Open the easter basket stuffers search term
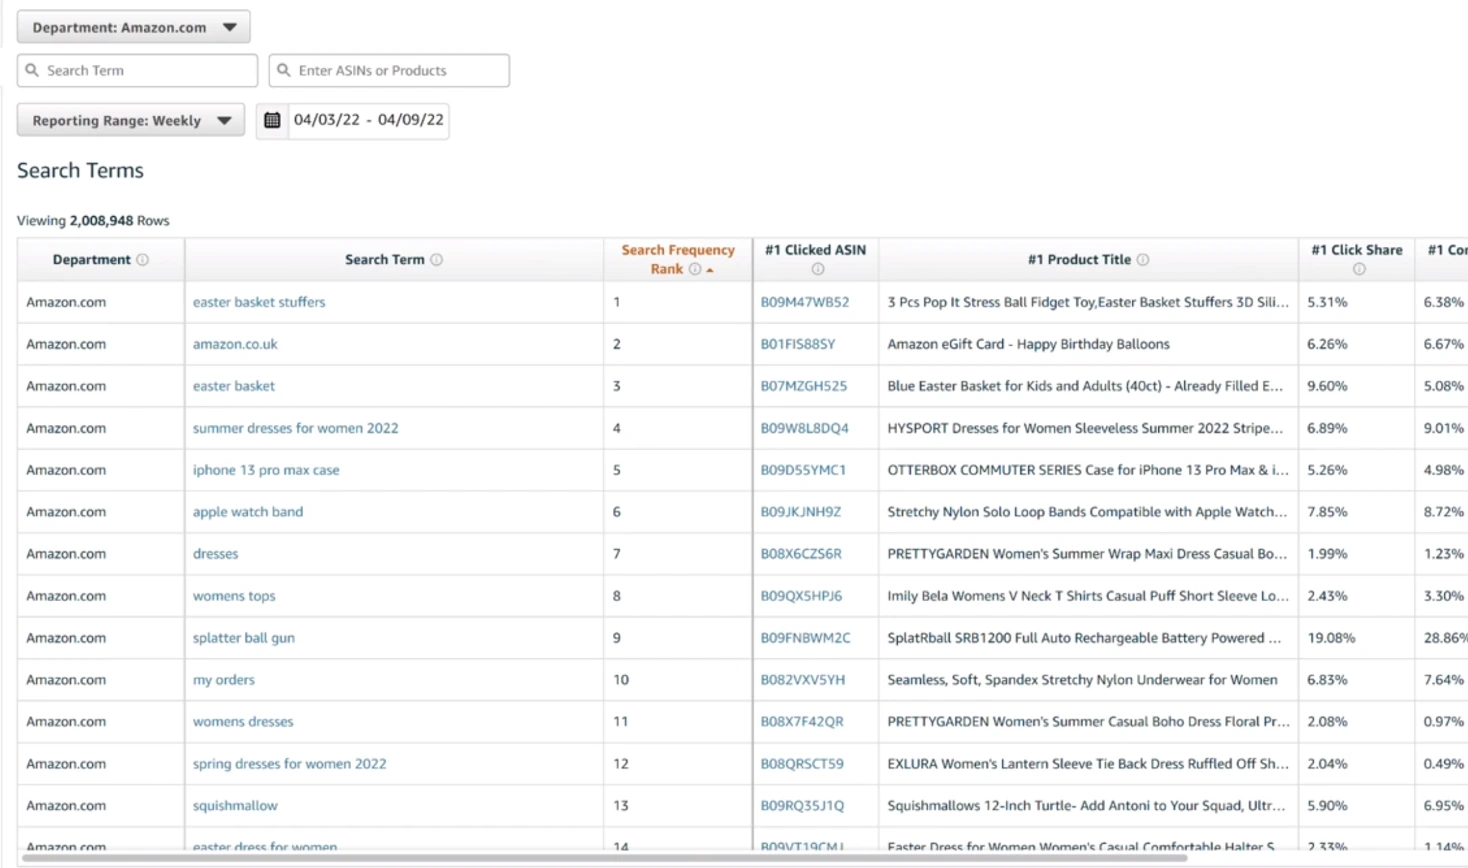Image resolution: width=1468 pixels, height=868 pixels. [259, 302]
